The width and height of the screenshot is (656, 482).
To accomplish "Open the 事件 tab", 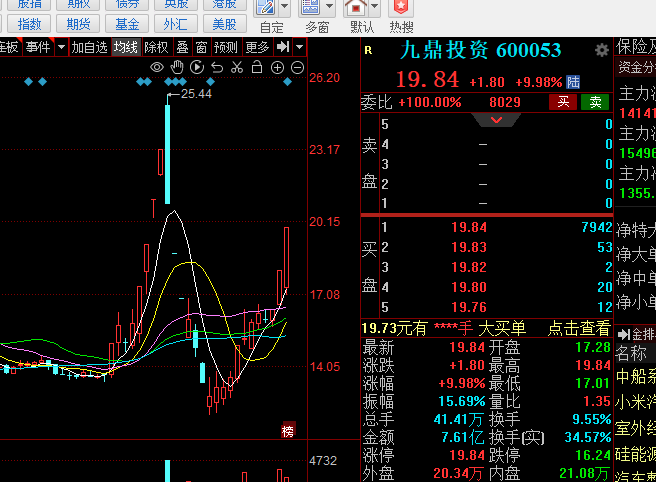I will (38, 47).
